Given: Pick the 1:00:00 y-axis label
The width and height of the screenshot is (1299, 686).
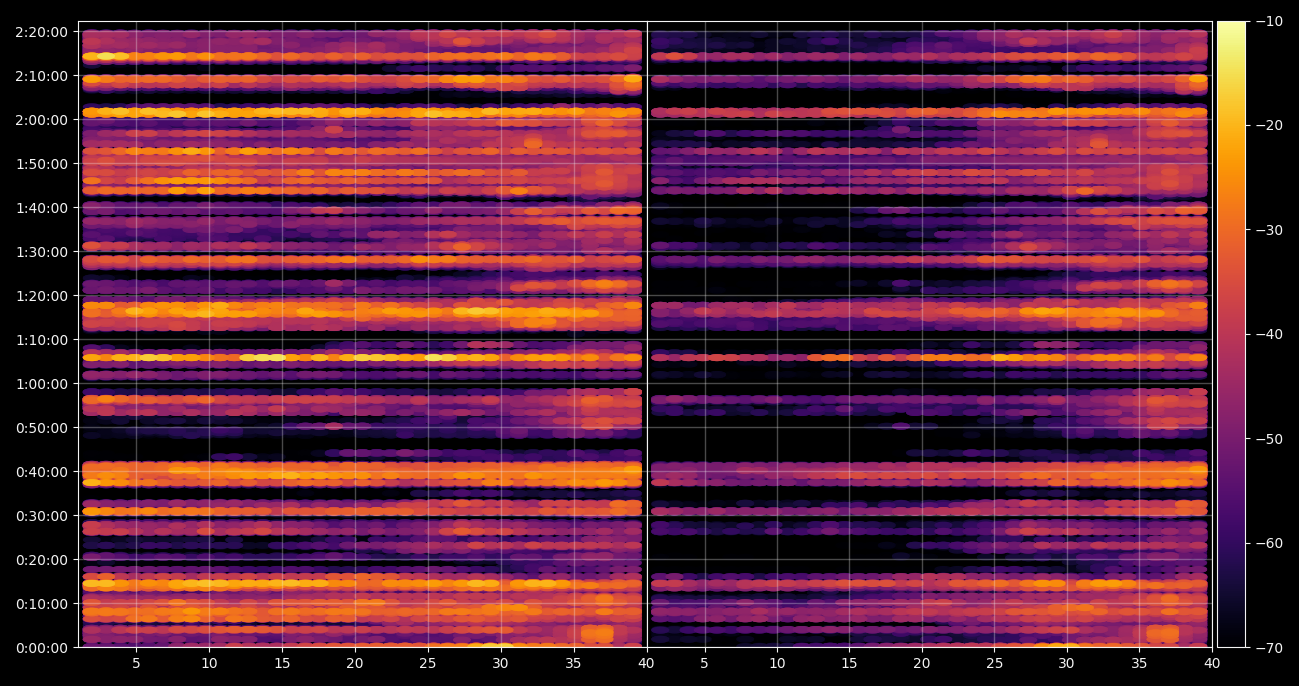Looking at the screenshot, I should [x=42, y=384].
